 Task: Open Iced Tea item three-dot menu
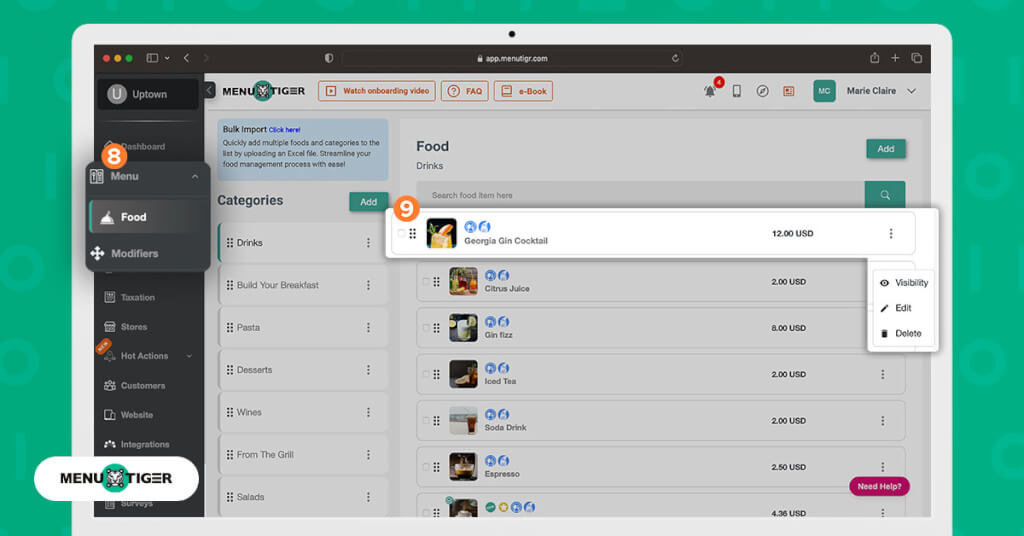click(x=882, y=375)
